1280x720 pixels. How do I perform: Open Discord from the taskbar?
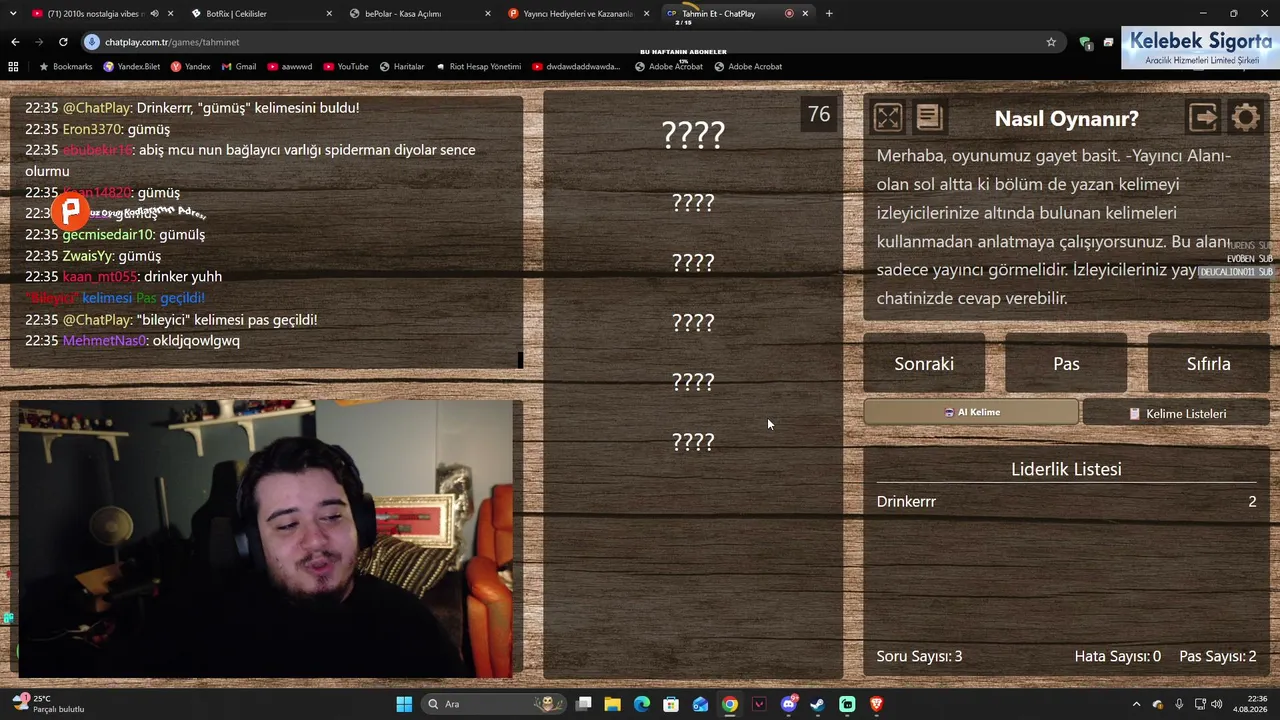pyautogui.click(x=789, y=704)
